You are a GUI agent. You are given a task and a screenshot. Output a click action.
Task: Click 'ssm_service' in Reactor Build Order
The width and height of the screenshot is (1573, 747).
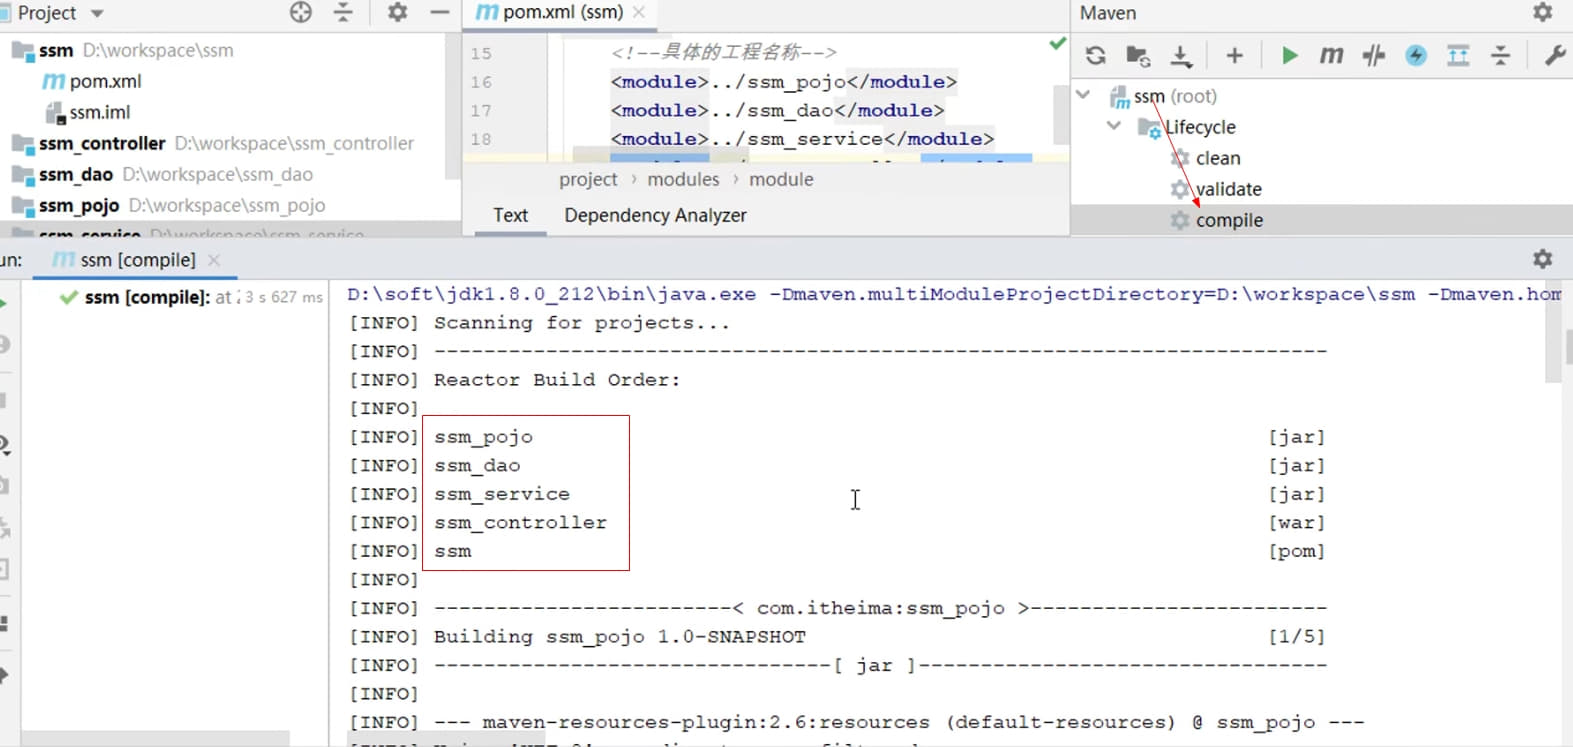click(x=502, y=494)
